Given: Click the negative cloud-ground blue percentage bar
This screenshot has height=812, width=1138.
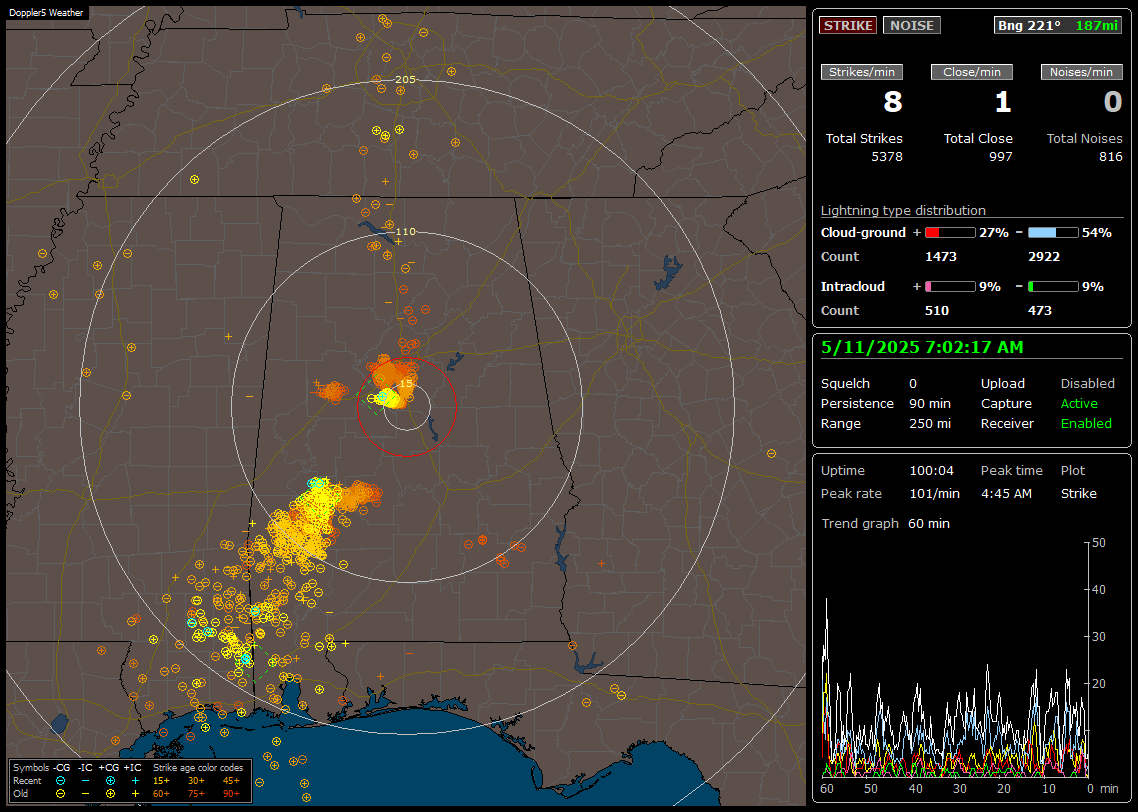Looking at the screenshot, I should coord(1053,232).
